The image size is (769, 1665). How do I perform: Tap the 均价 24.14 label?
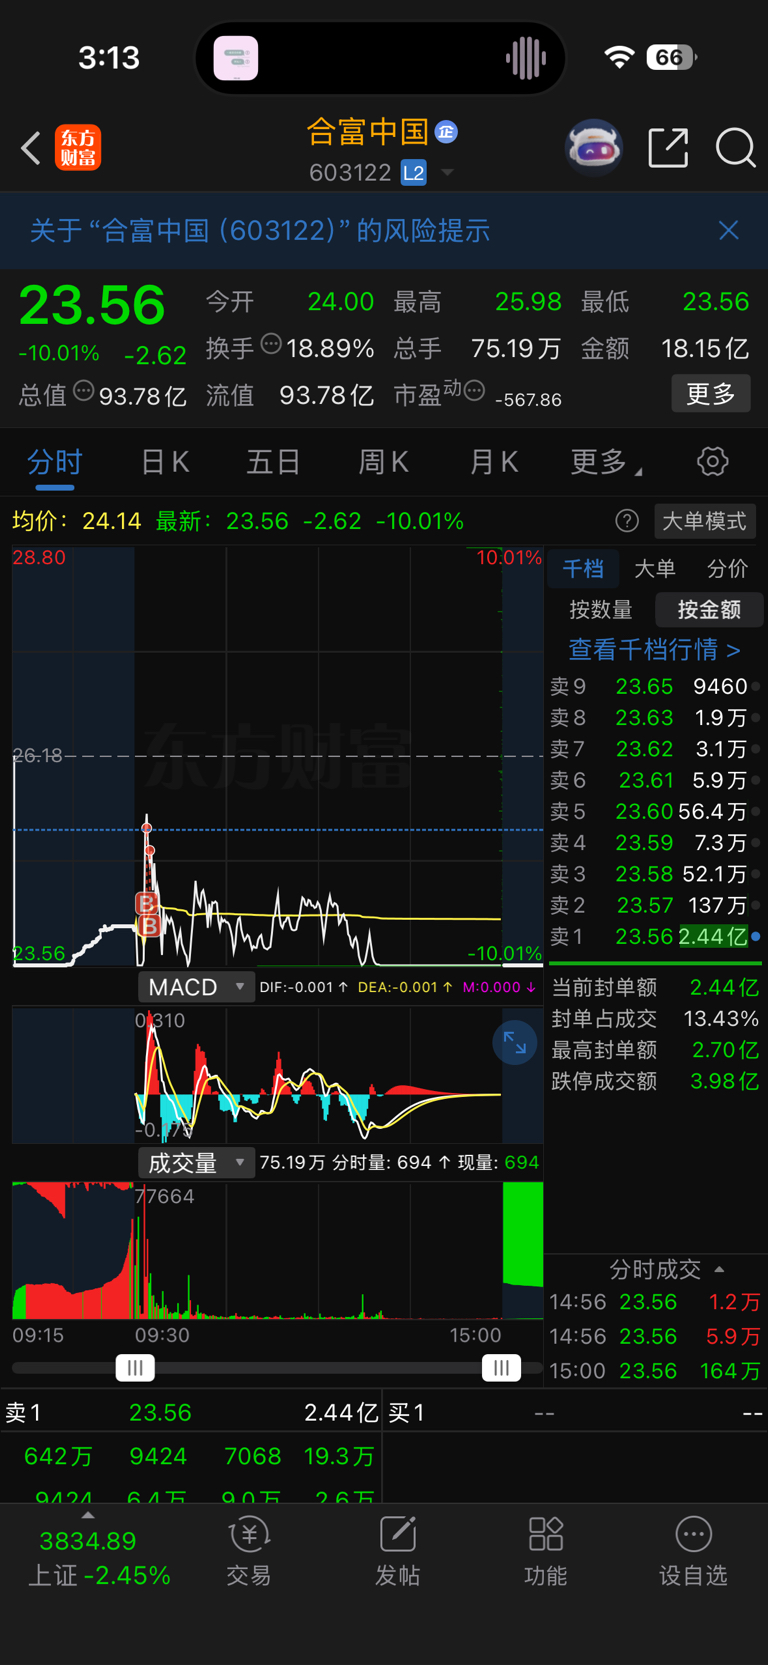pos(77,521)
